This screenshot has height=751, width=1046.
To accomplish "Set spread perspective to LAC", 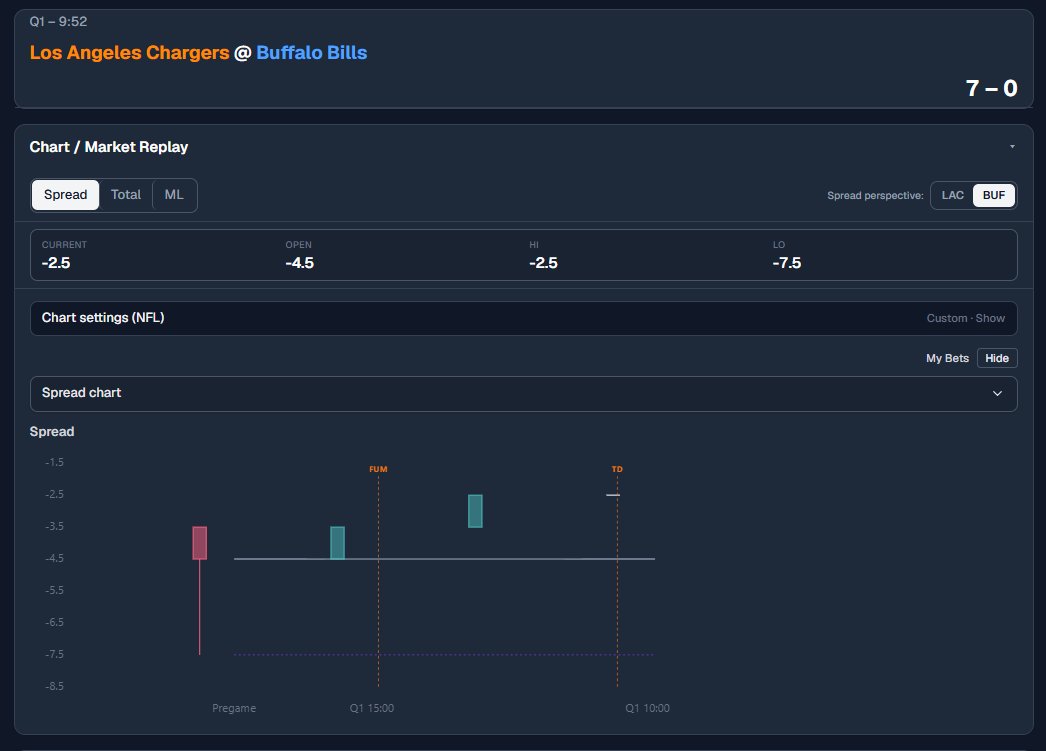I will pos(952,195).
